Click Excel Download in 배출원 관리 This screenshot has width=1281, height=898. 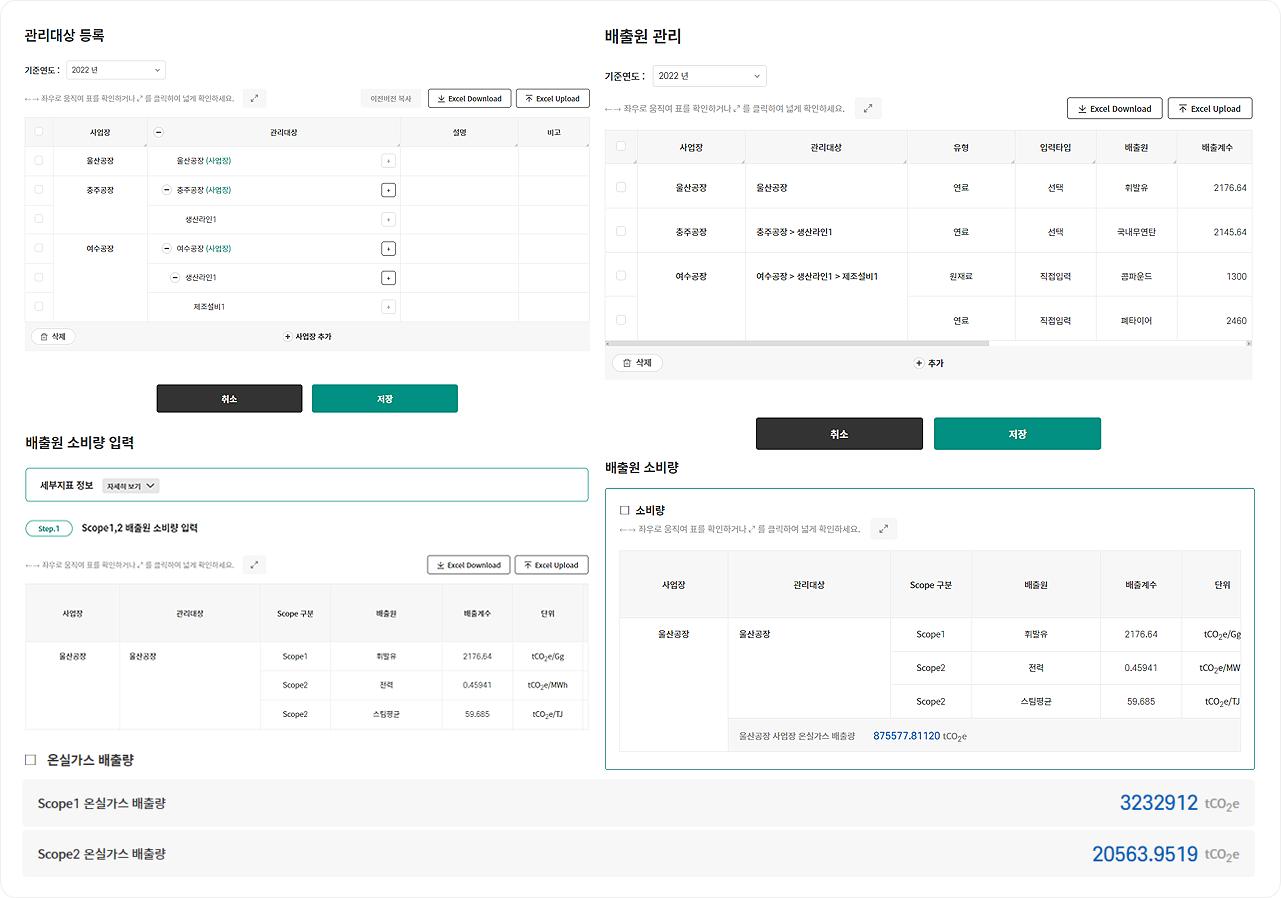pos(1115,108)
